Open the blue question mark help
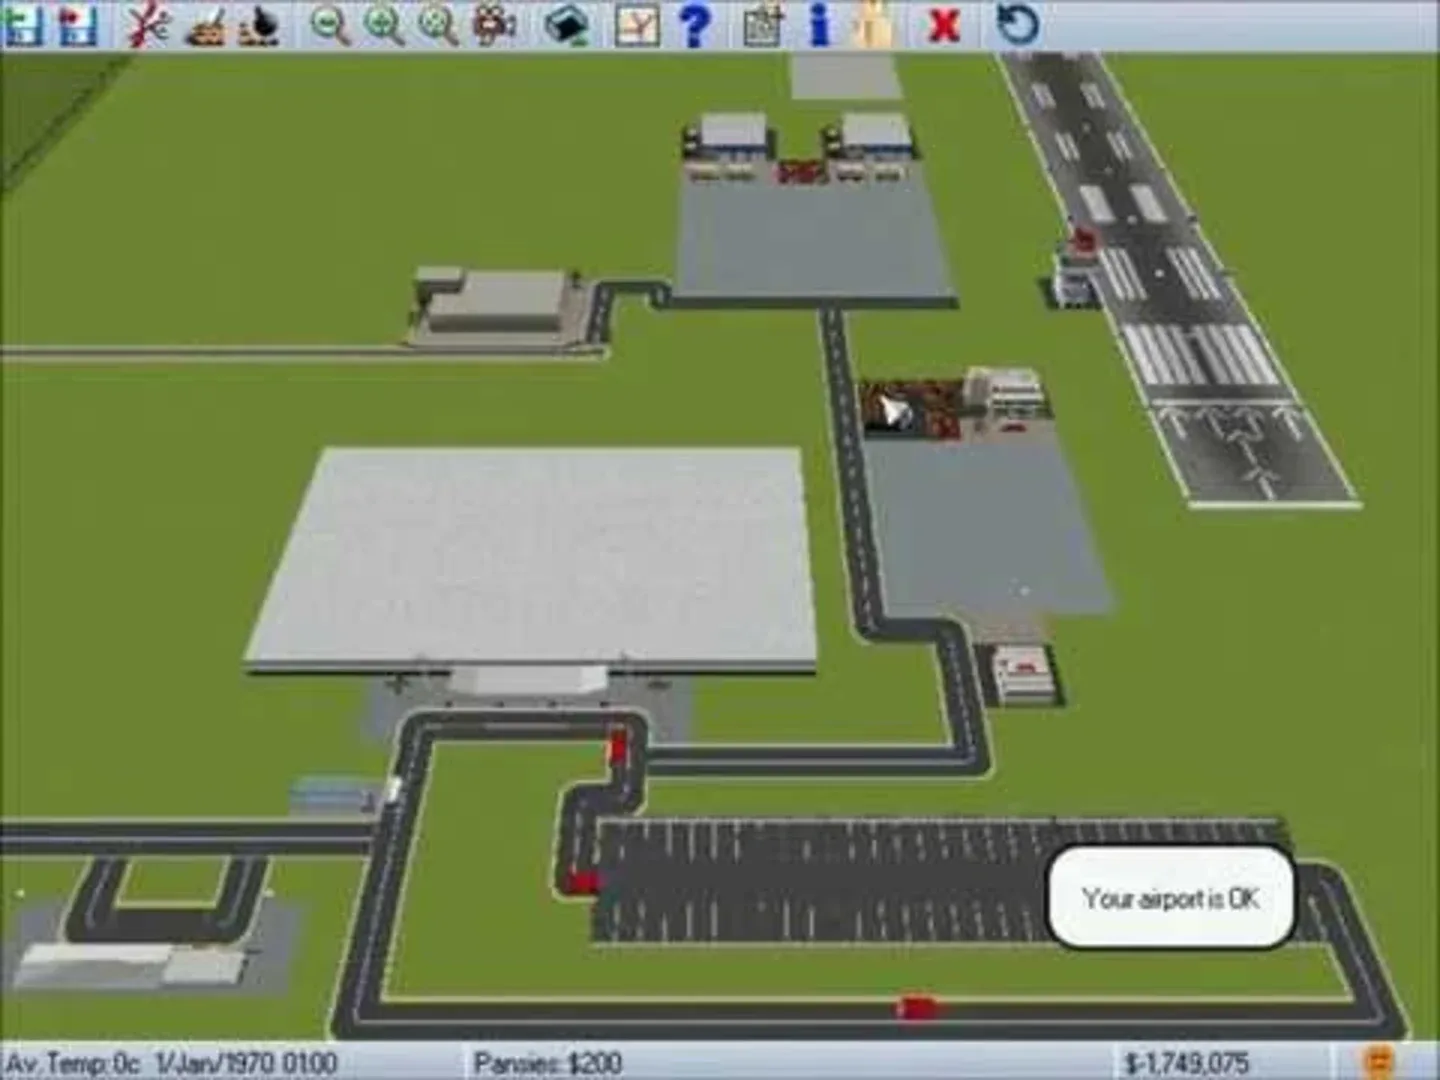Viewport: 1440px width, 1080px height. coord(694,25)
